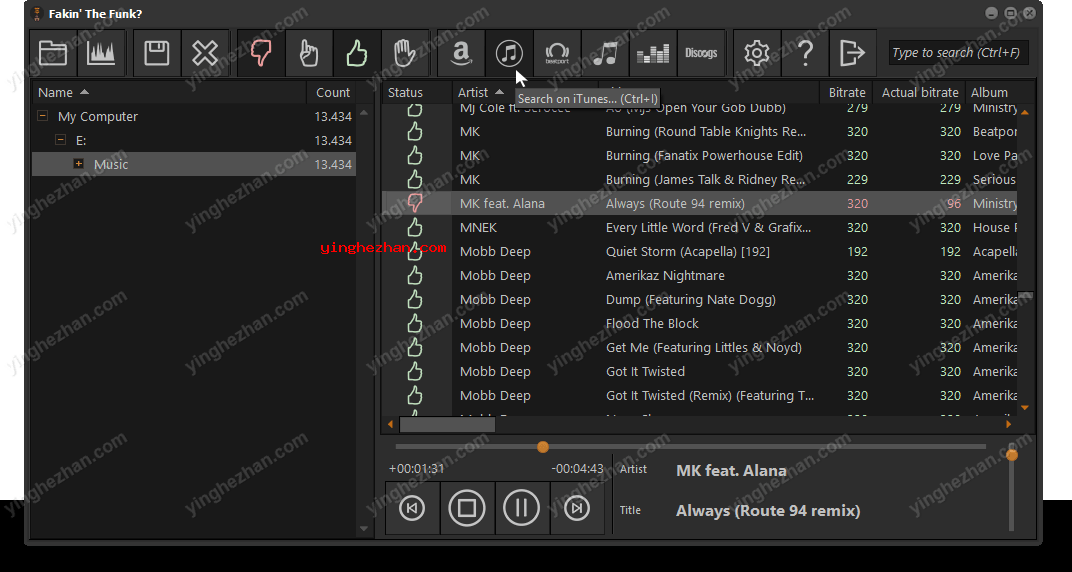This screenshot has width=1072, height=572.
Task: Collapse the E: drive node
Action: coord(60,140)
